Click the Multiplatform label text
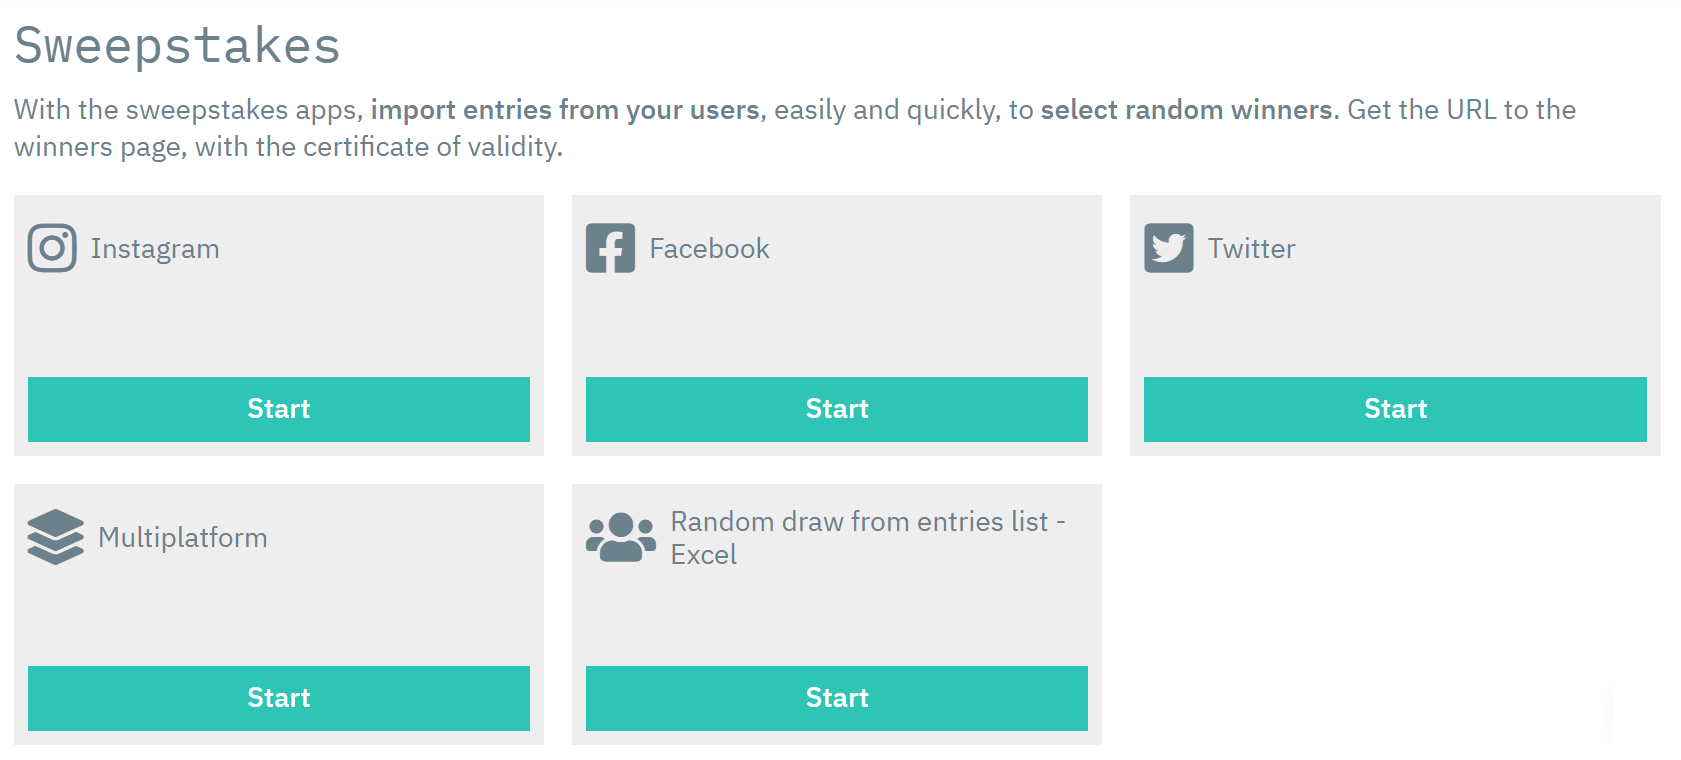The width and height of the screenshot is (1681, 760). click(x=182, y=537)
